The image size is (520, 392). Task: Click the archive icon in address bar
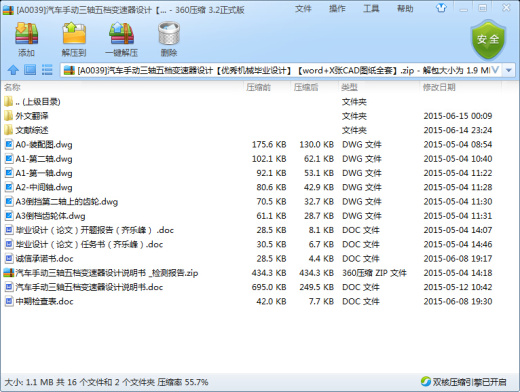coord(69,70)
